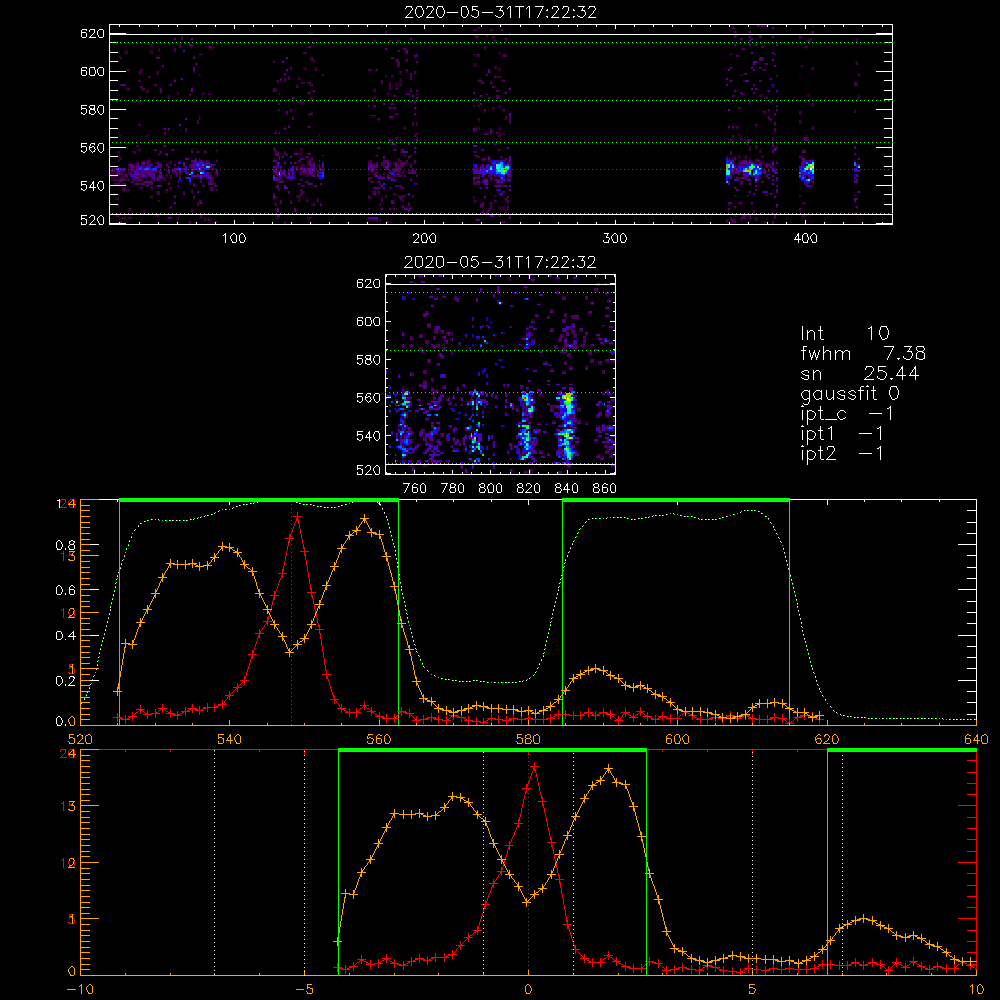The height and width of the screenshot is (1000, 1000).
Task: Click the timestamp title above the wide top spectrogram
Action: click(x=500, y=12)
